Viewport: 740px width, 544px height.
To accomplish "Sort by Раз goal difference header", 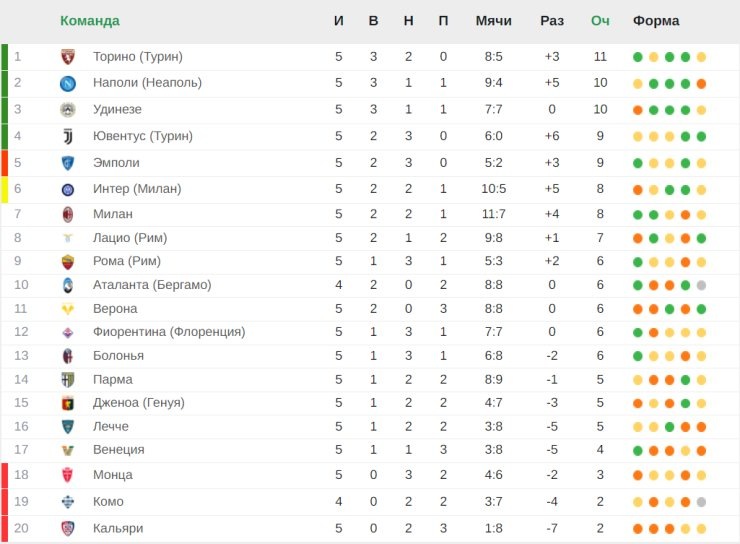I will 552,21.
